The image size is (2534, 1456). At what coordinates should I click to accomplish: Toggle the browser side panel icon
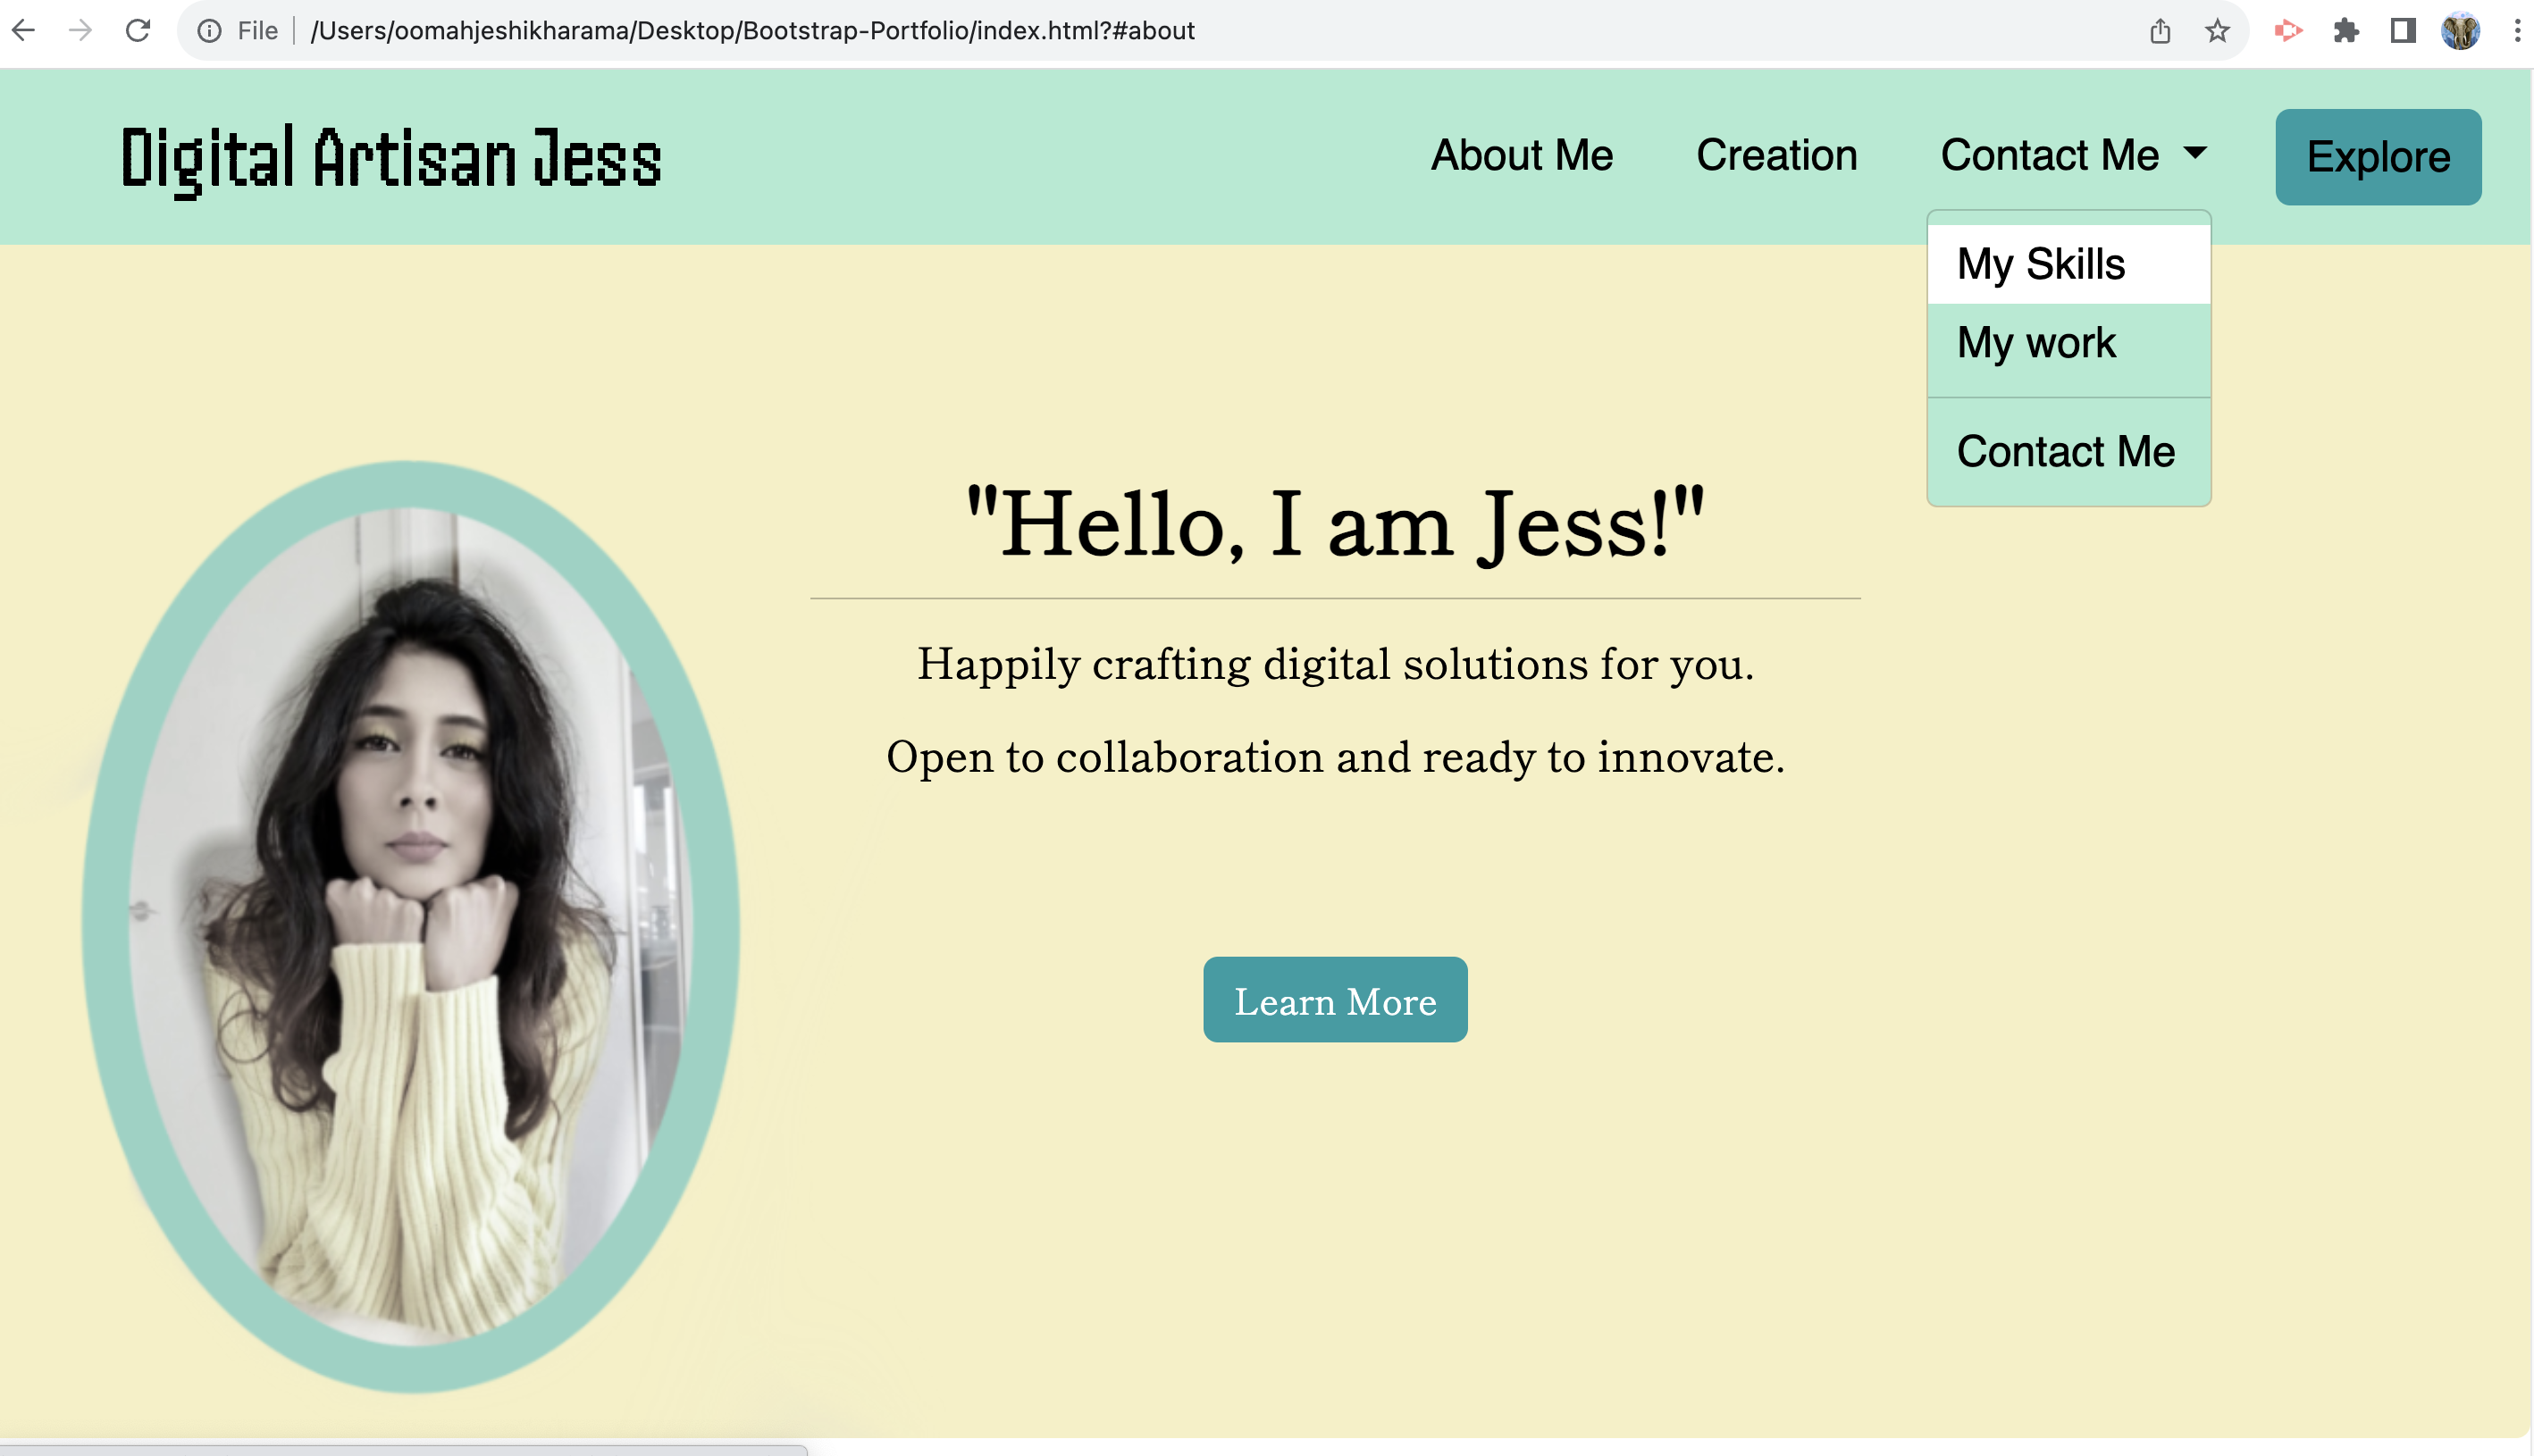(x=2403, y=31)
